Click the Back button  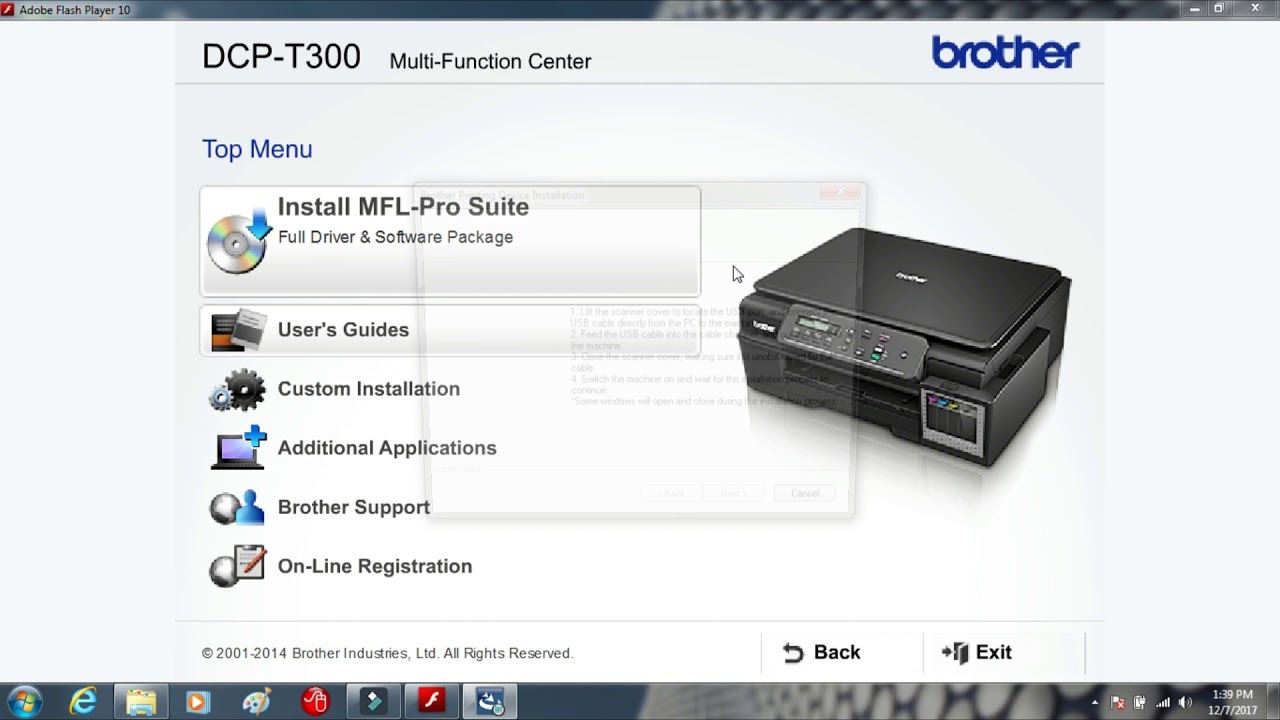[x=822, y=653]
